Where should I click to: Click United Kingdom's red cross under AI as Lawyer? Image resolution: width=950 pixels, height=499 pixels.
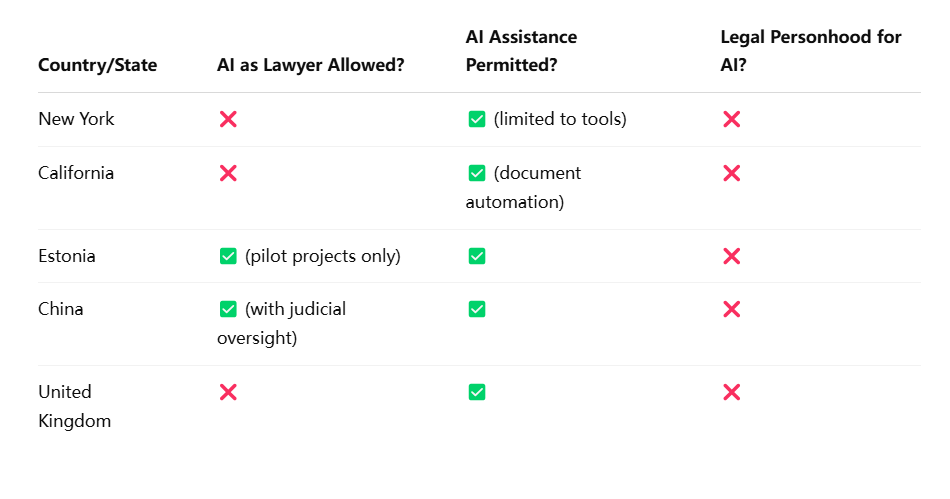(x=228, y=392)
